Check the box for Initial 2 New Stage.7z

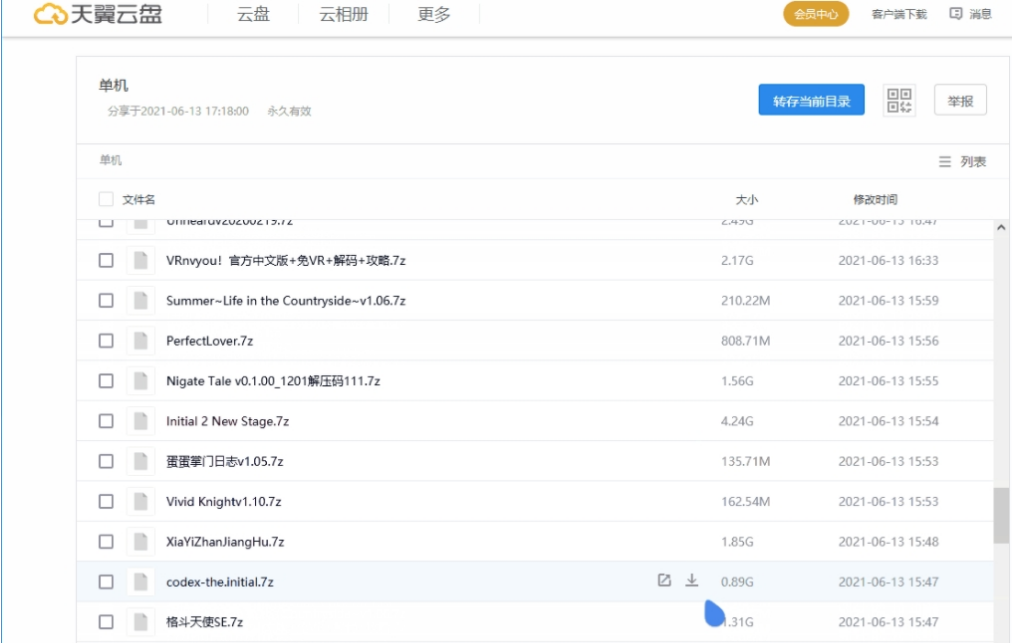[x=106, y=421]
